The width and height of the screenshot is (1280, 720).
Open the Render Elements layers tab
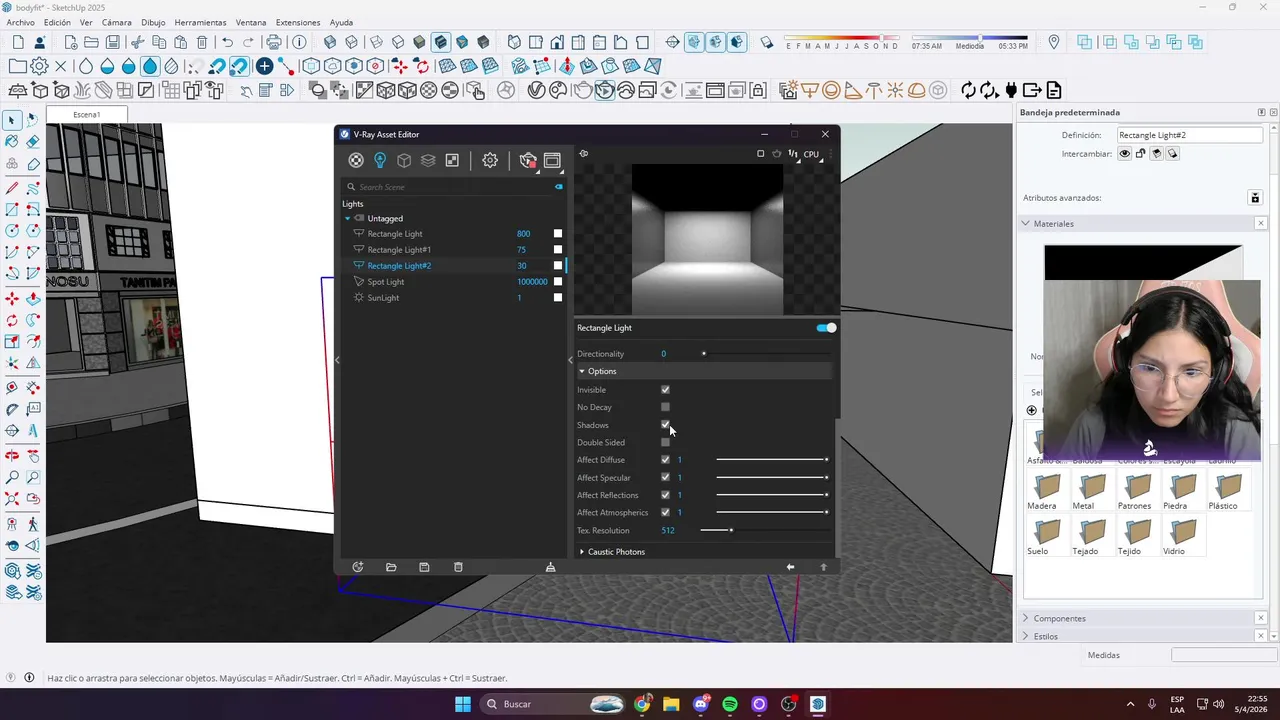point(428,160)
